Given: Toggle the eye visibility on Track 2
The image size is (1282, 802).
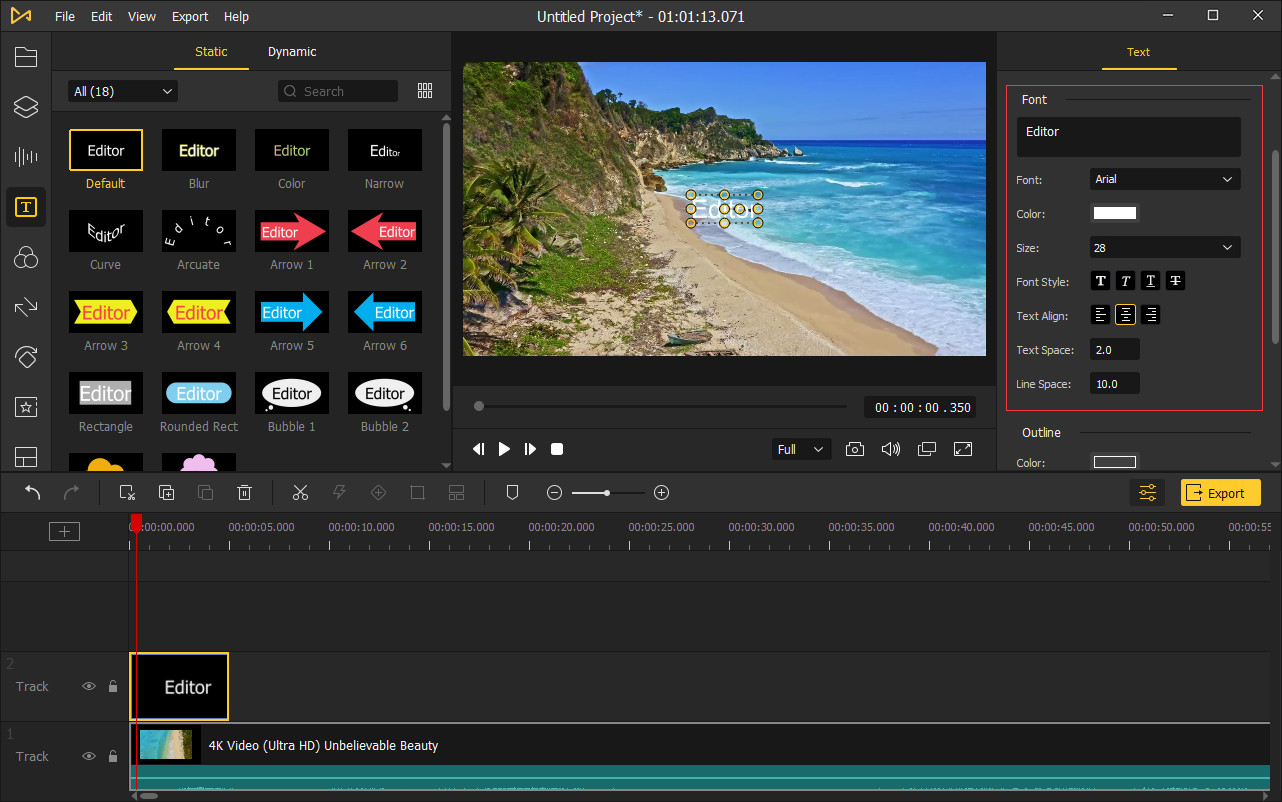Looking at the screenshot, I should [x=89, y=686].
